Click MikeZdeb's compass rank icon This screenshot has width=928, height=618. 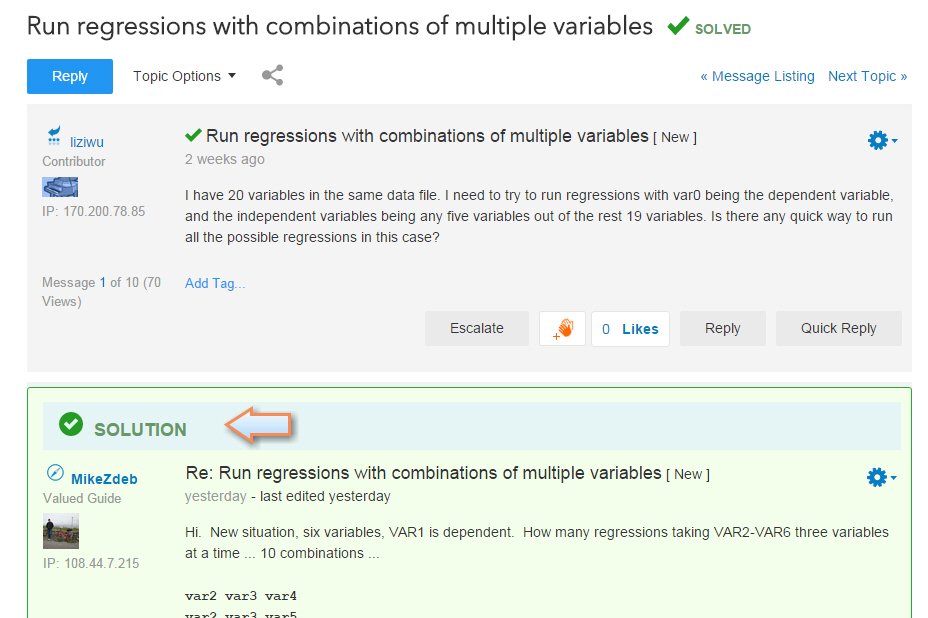[x=55, y=473]
